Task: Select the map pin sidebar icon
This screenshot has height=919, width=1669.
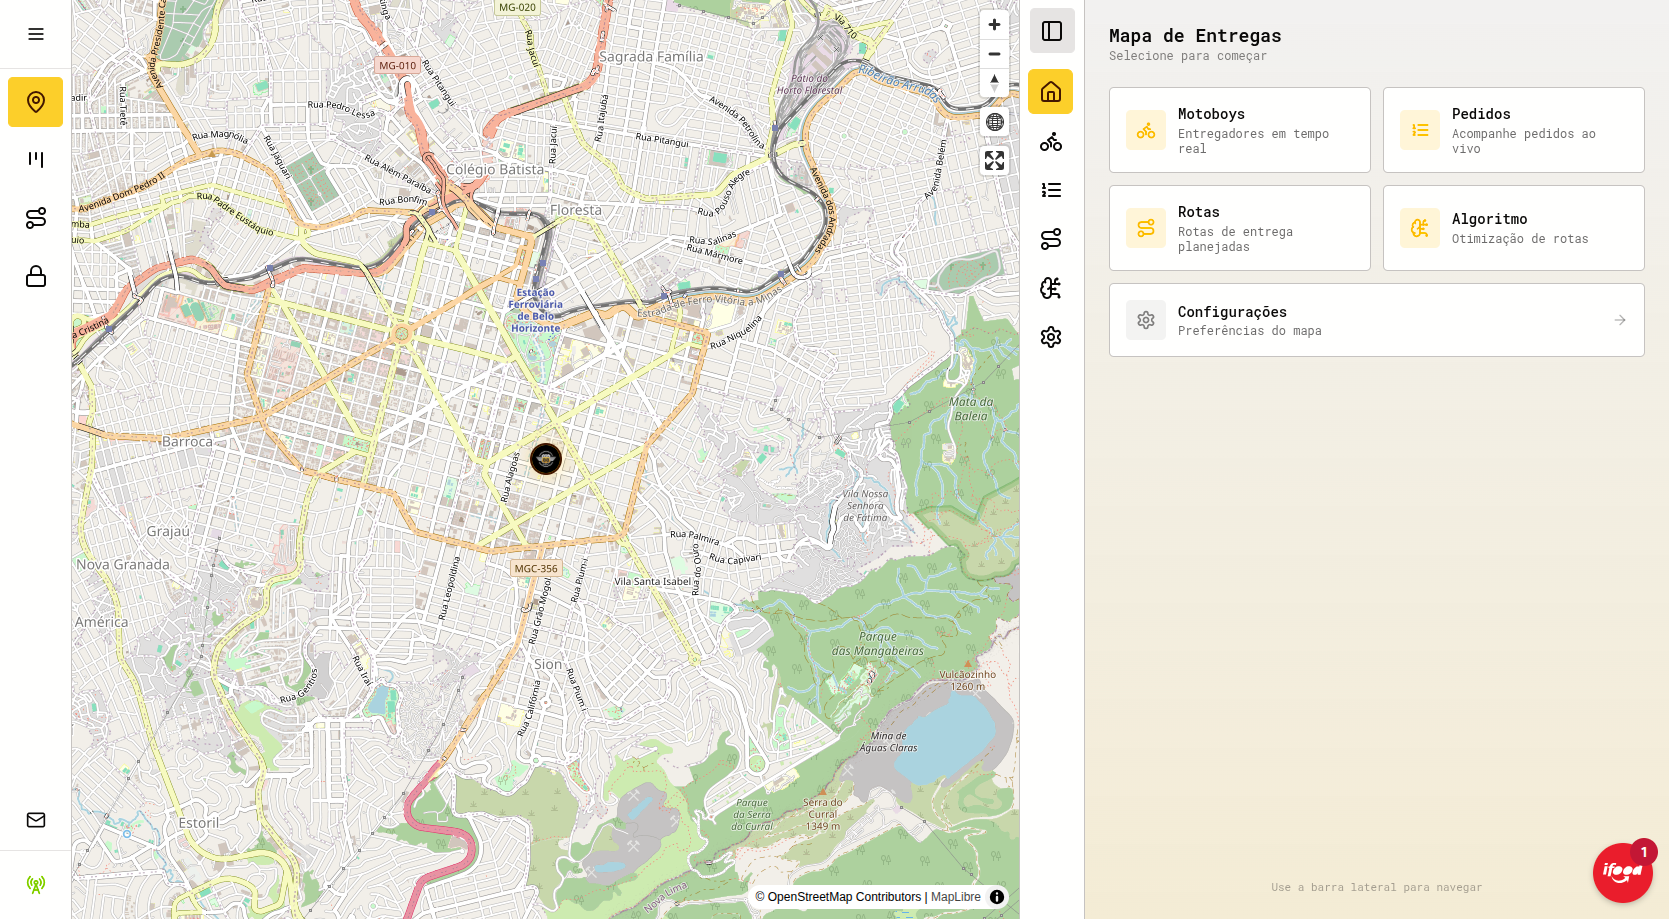Action: [x=36, y=102]
